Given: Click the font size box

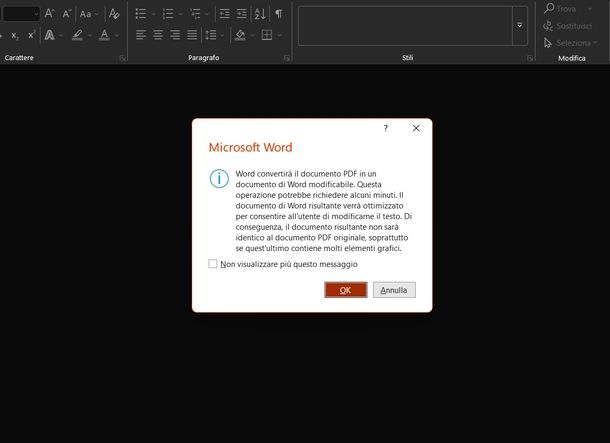Looking at the screenshot, I should 21,14.
